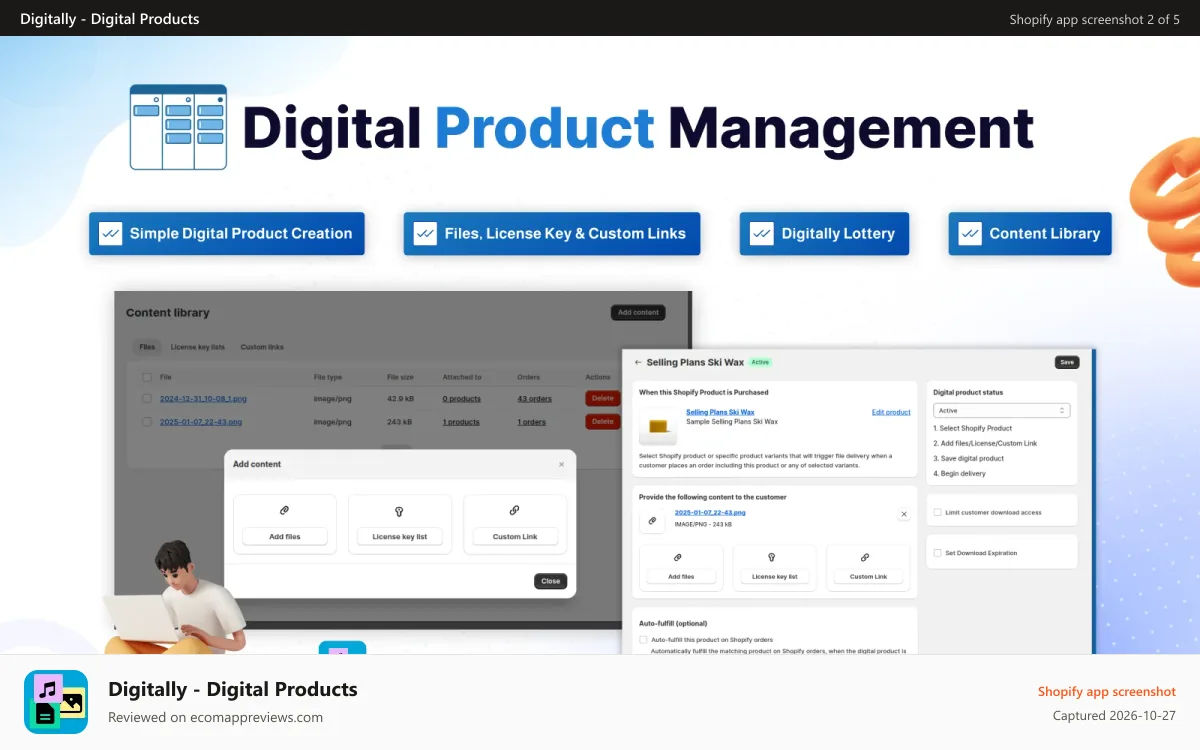1200x750 pixels.
Task: Click checkmark icon on Digitally Lottery badge
Action: [761, 233]
